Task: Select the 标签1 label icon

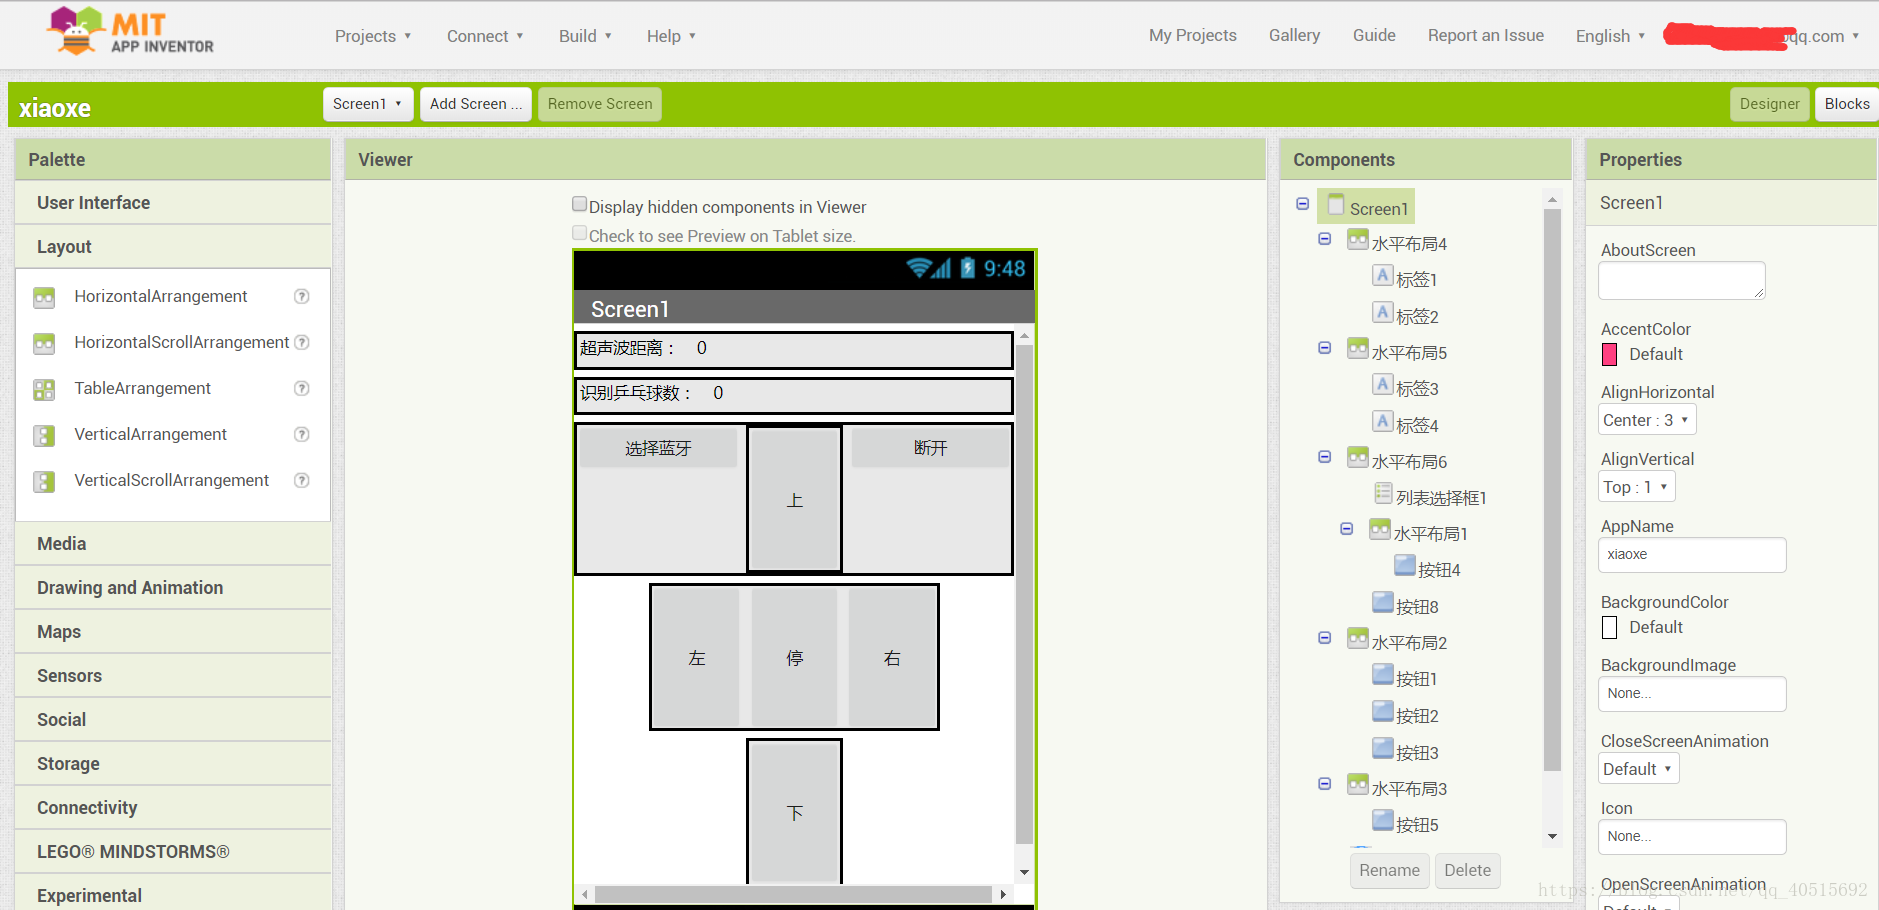Action: tap(1382, 275)
